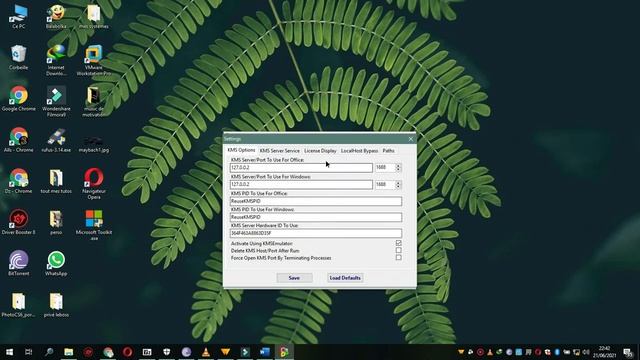The width and height of the screenshot is (640, 360).
Task: Open VLC media player taskbar icon
Action: (x=206, y=352)
